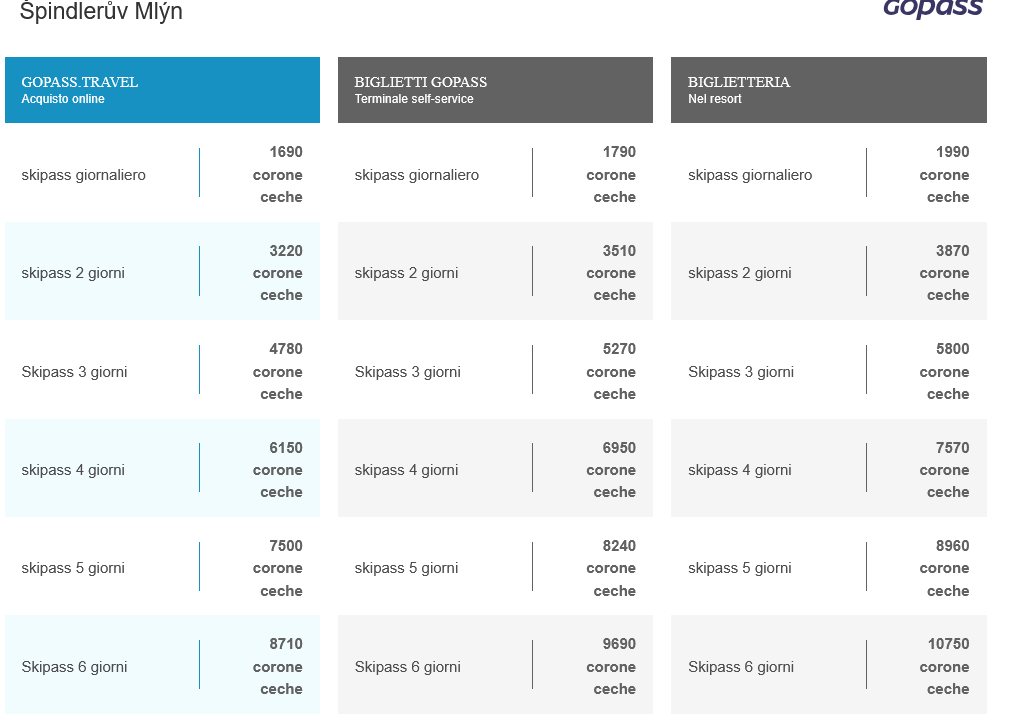
Task: Click skipass 2 giorni under BIGLIETTERIA
Action: [740, 273]
